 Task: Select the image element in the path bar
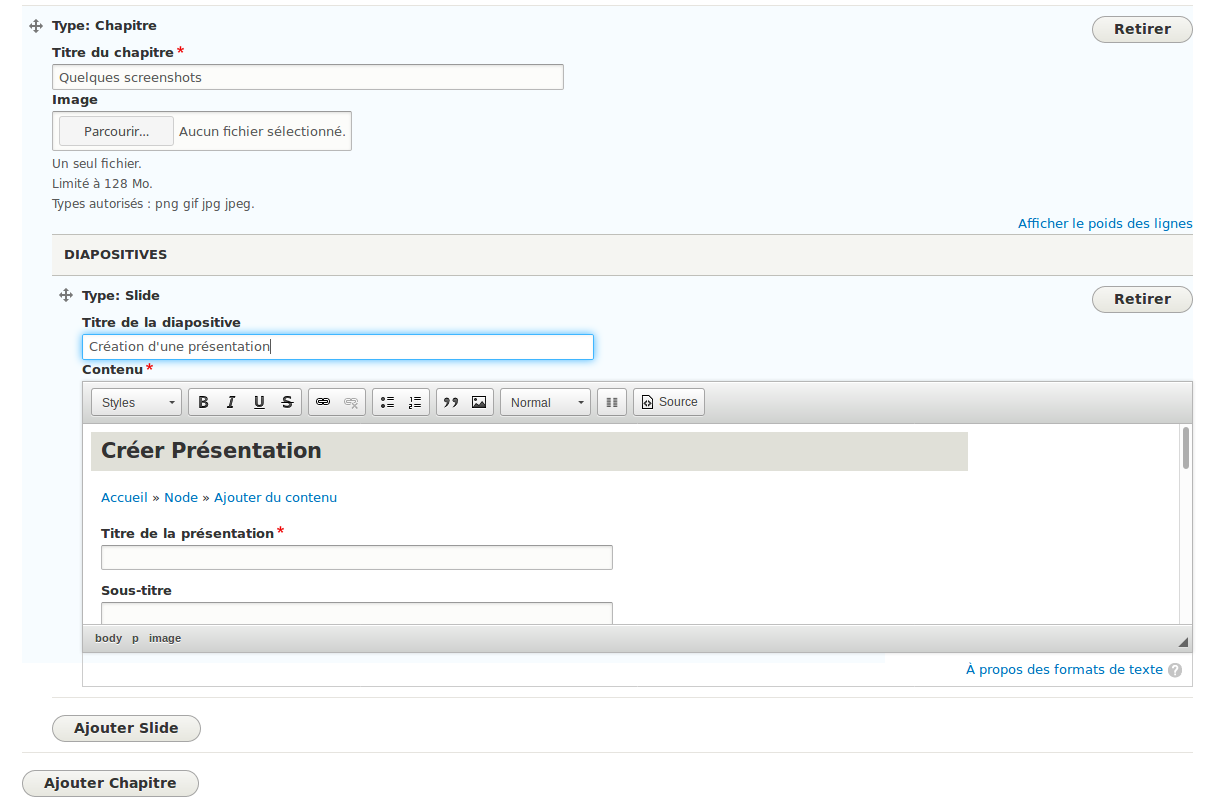tap(165, 638)
